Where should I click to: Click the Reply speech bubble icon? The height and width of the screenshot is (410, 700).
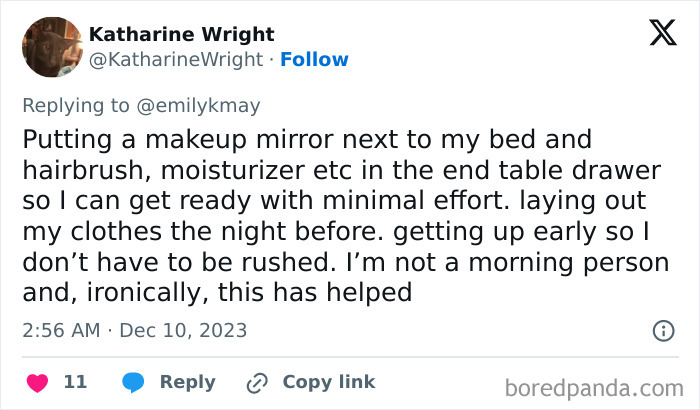(133, 382)
